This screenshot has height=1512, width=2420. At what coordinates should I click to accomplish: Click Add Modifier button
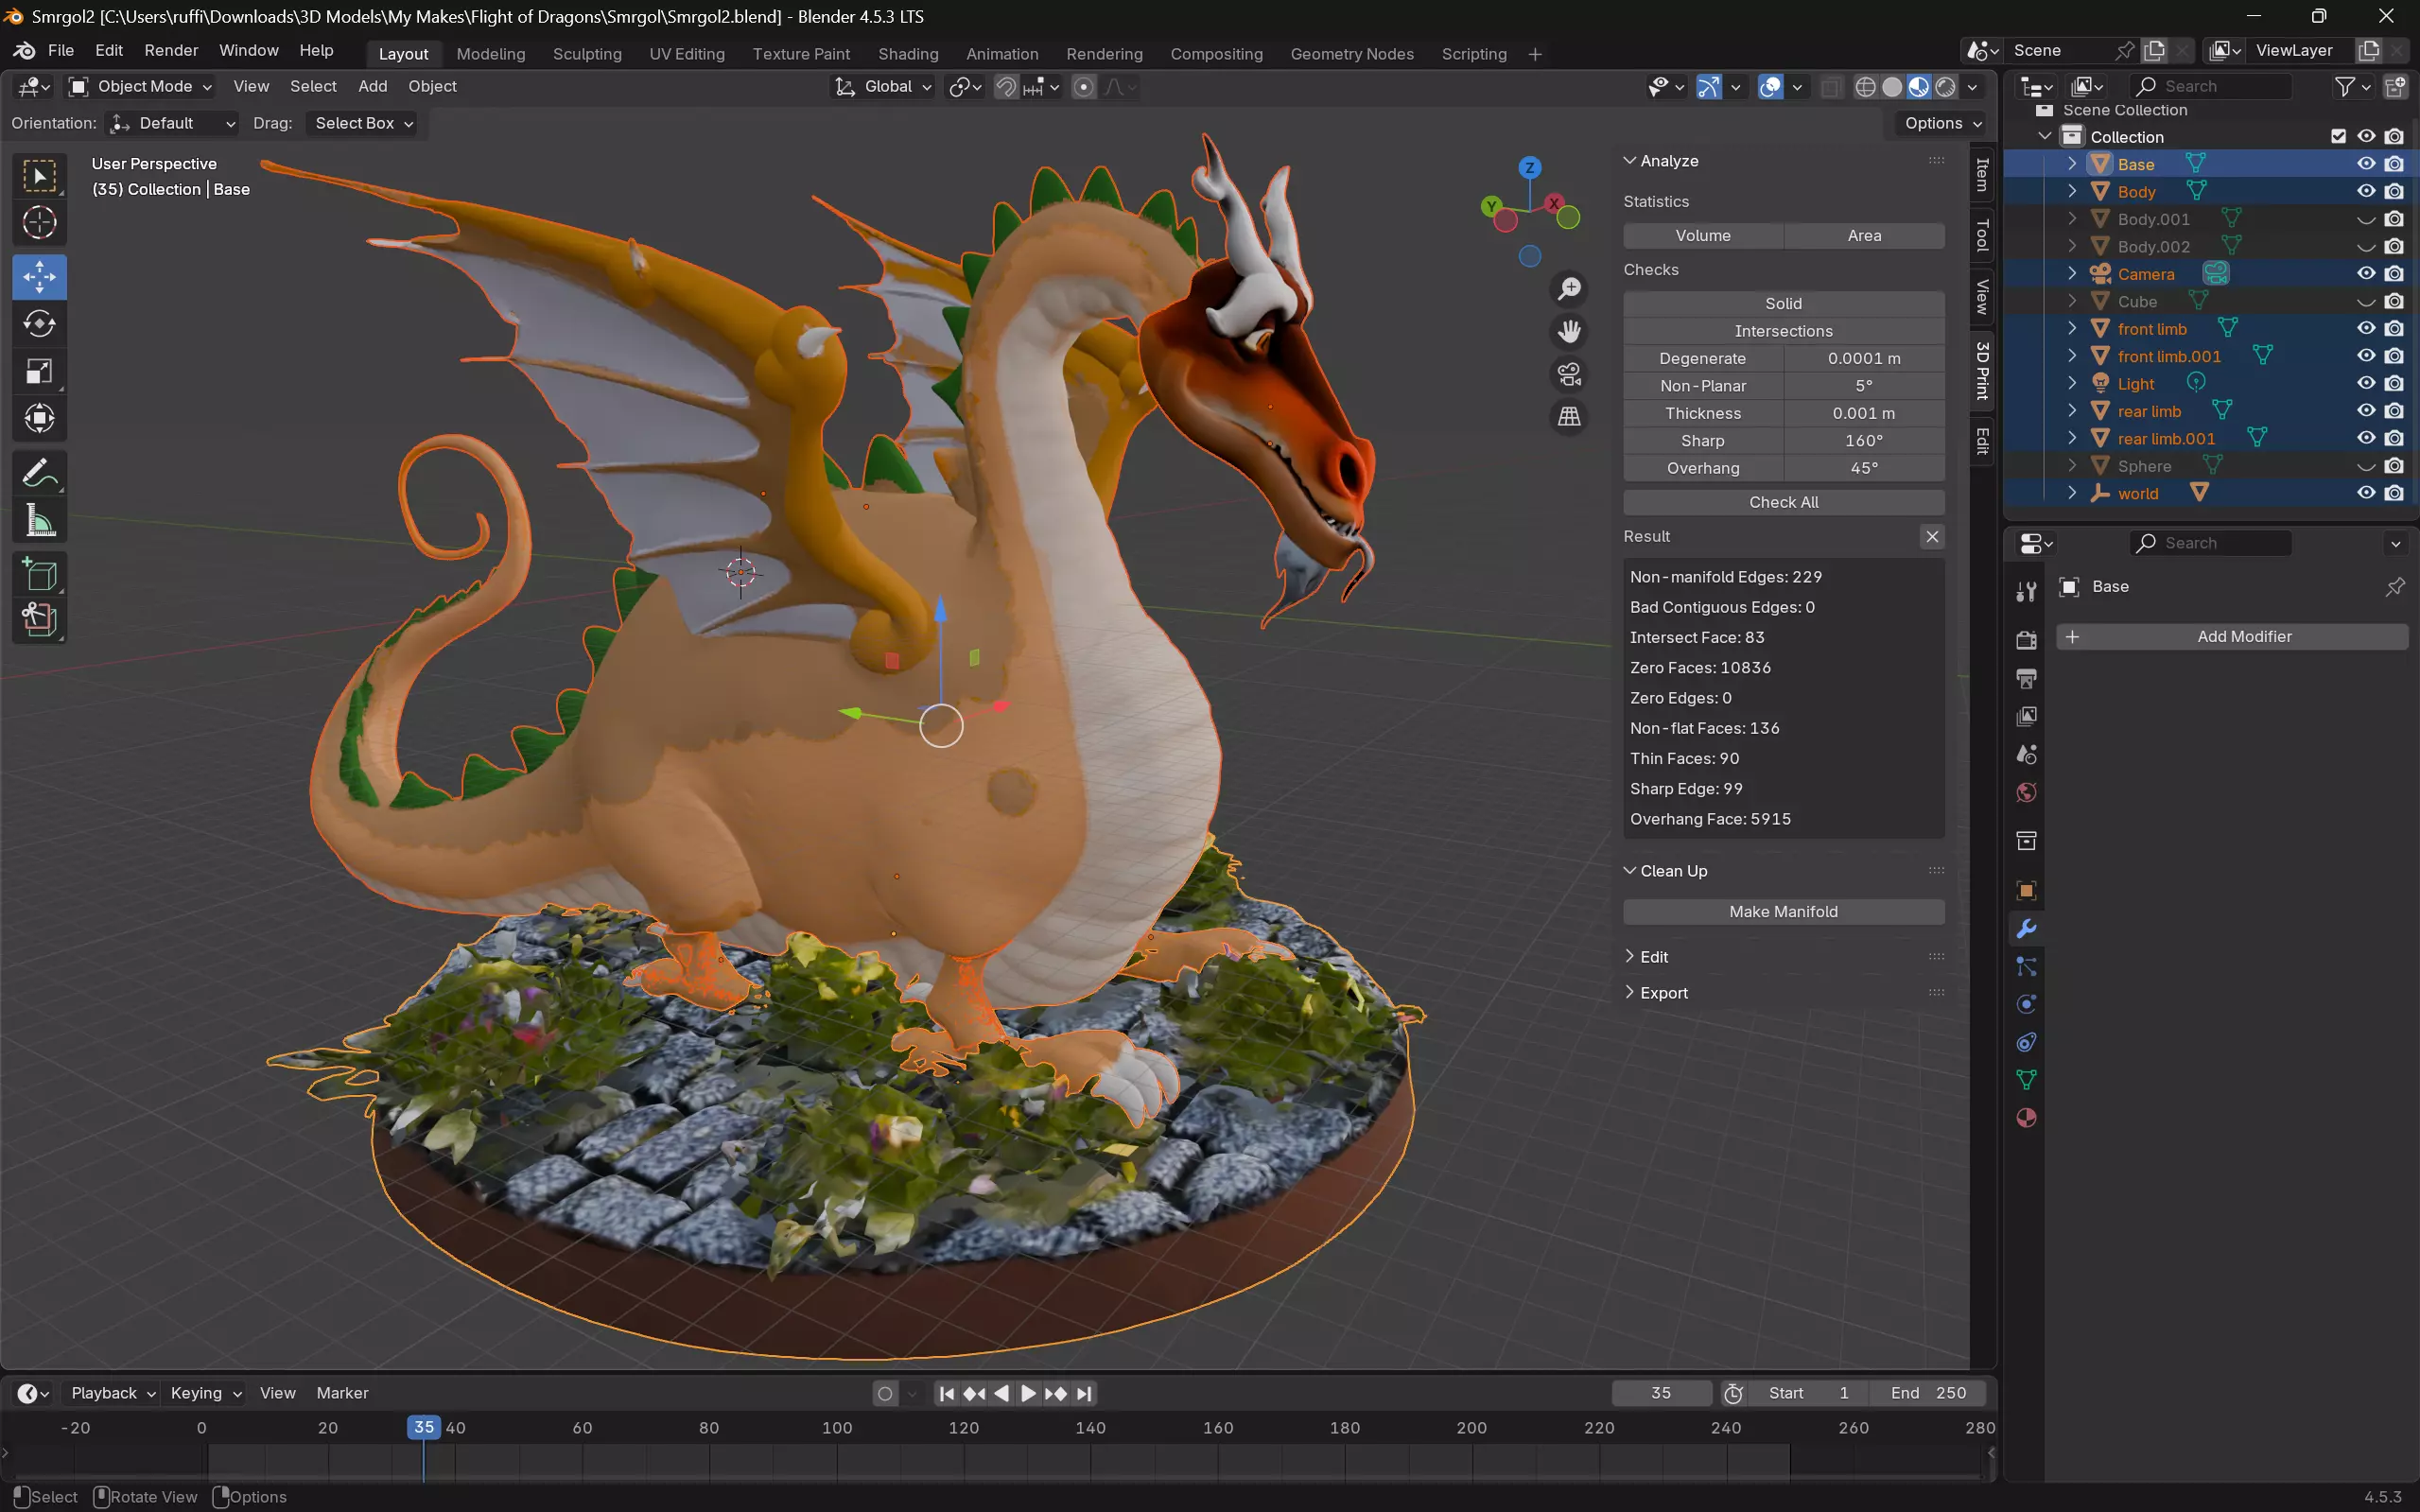point(2232,637)
